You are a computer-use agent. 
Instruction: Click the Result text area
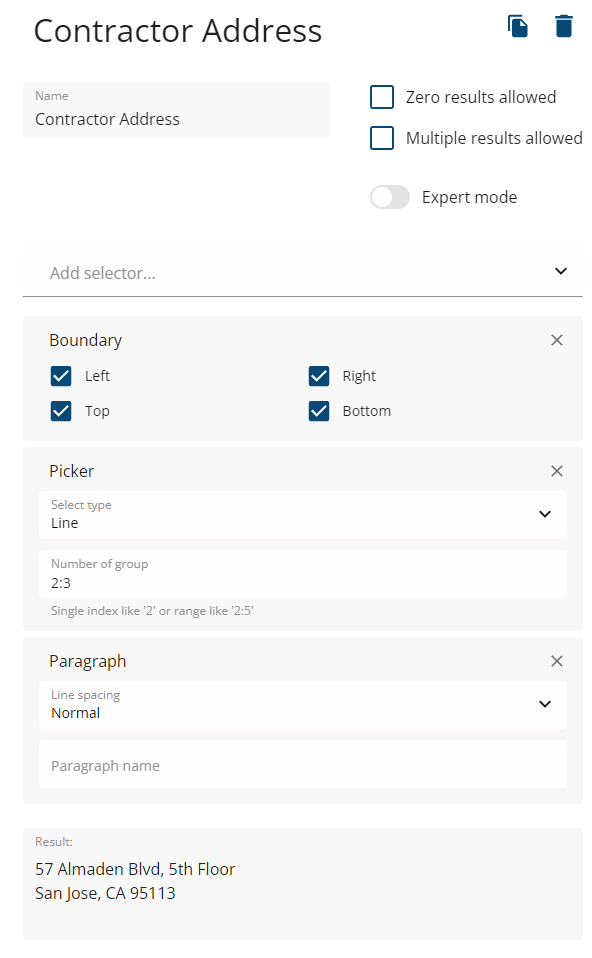point(302,883)
